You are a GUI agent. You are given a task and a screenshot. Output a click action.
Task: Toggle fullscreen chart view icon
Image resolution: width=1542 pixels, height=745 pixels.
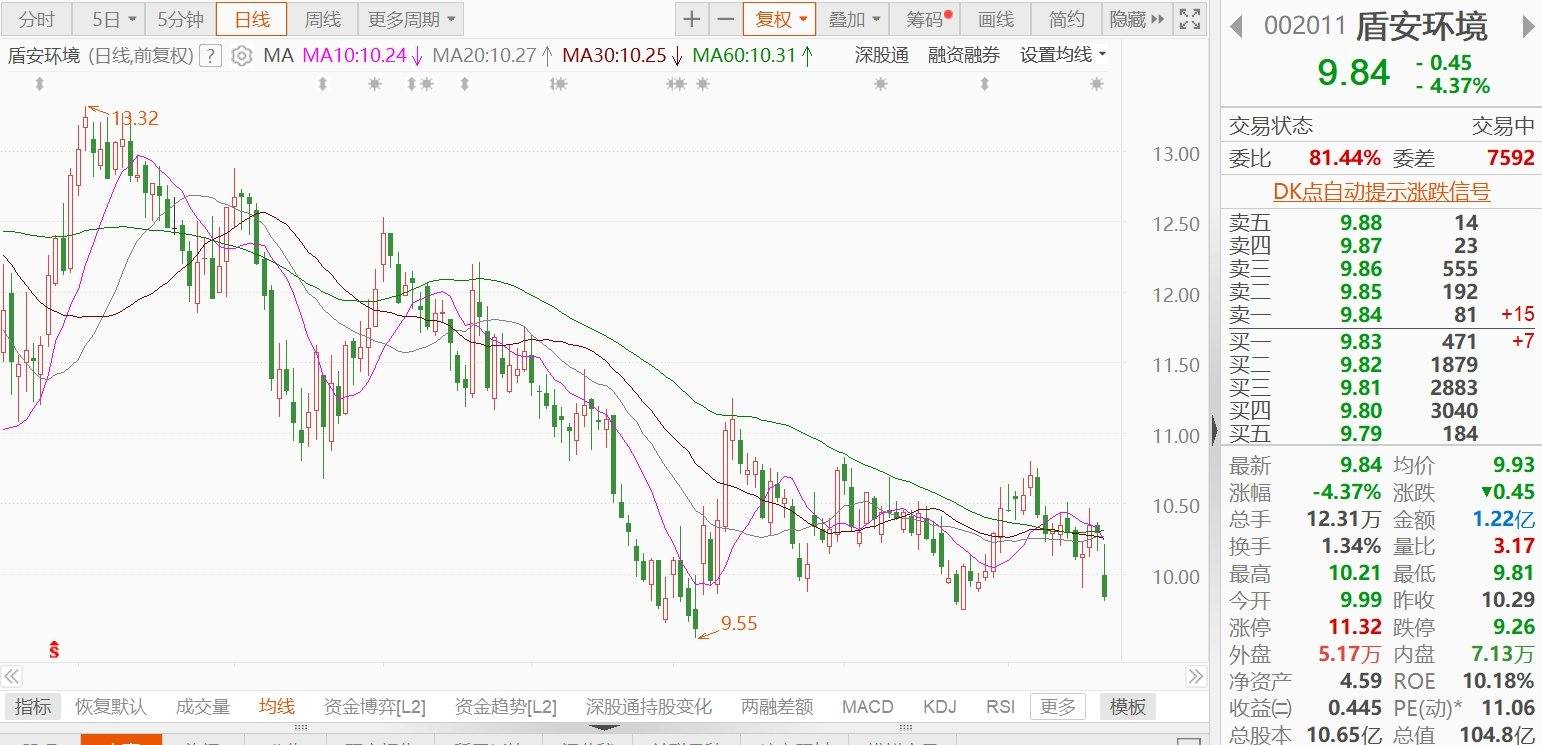1189,19
